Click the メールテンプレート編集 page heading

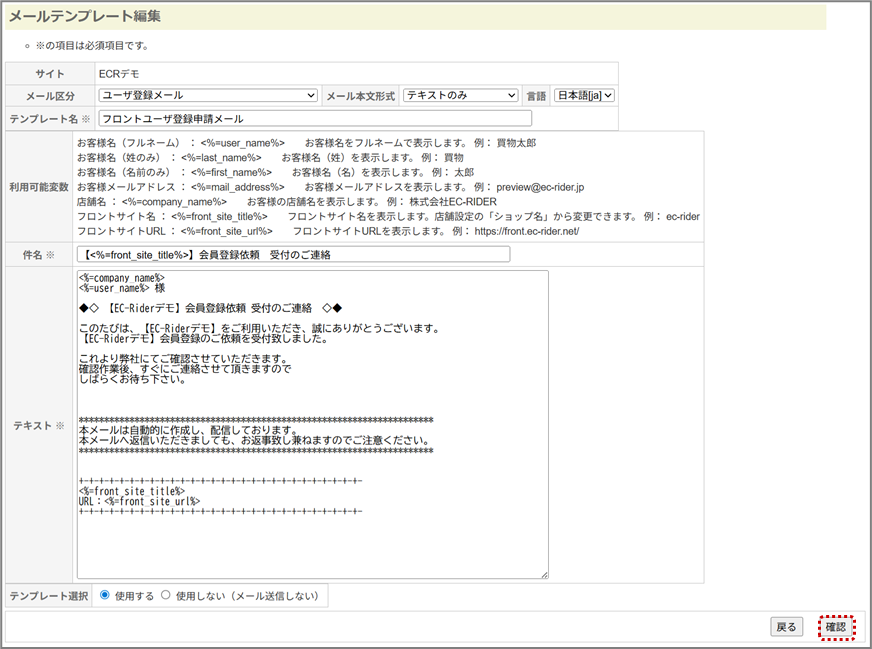coord(85,17)
